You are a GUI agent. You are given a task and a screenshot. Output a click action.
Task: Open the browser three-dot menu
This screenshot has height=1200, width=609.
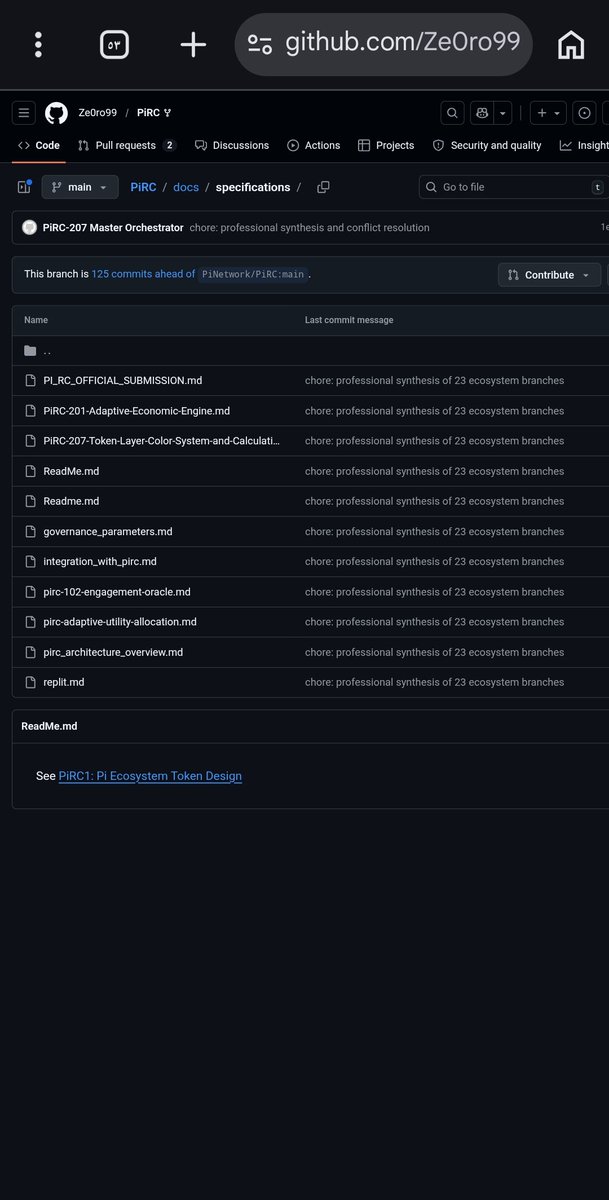[x=38, y=44]
